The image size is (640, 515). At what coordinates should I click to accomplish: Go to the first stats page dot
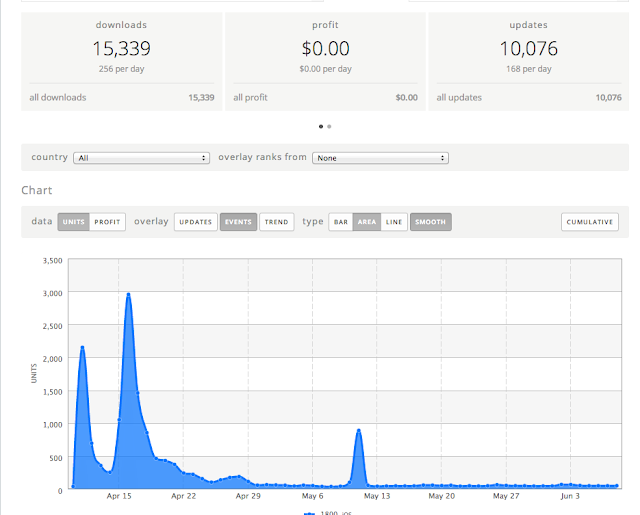[x=321, y=127]
